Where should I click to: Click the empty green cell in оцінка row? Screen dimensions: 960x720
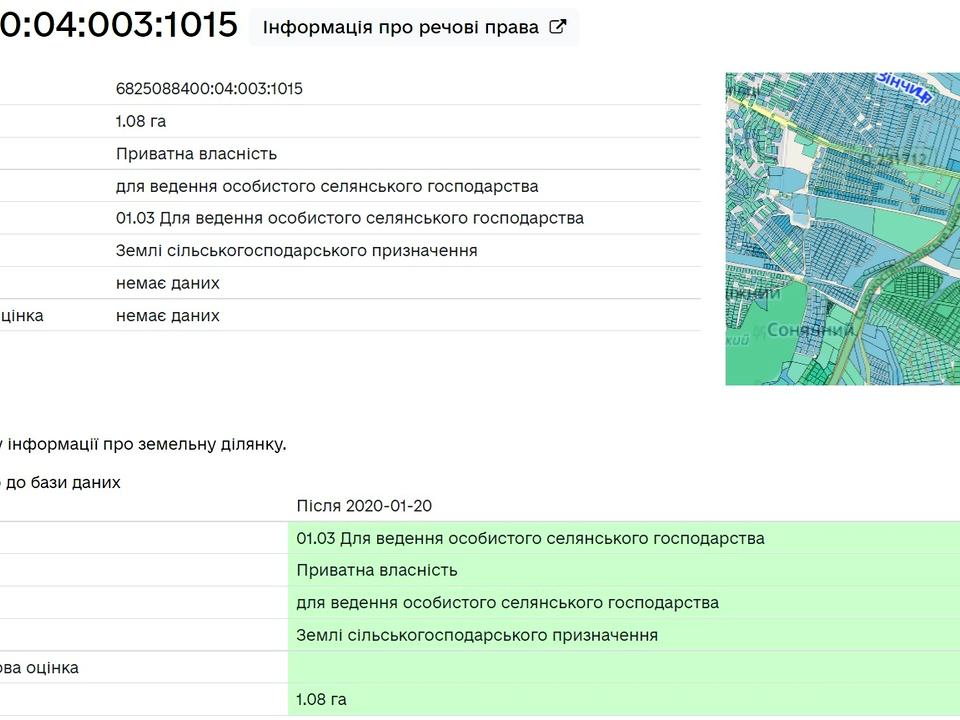pyautogui.click(x=620, y=667)
